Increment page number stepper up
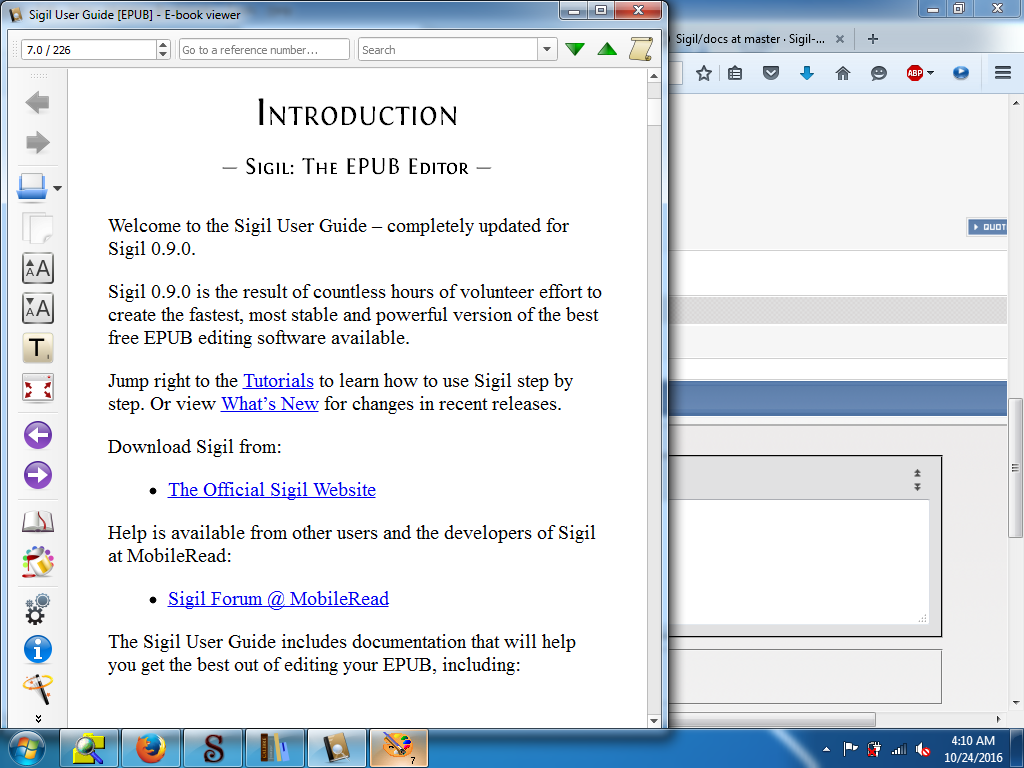1024x768 pixels. coord(163,44)
